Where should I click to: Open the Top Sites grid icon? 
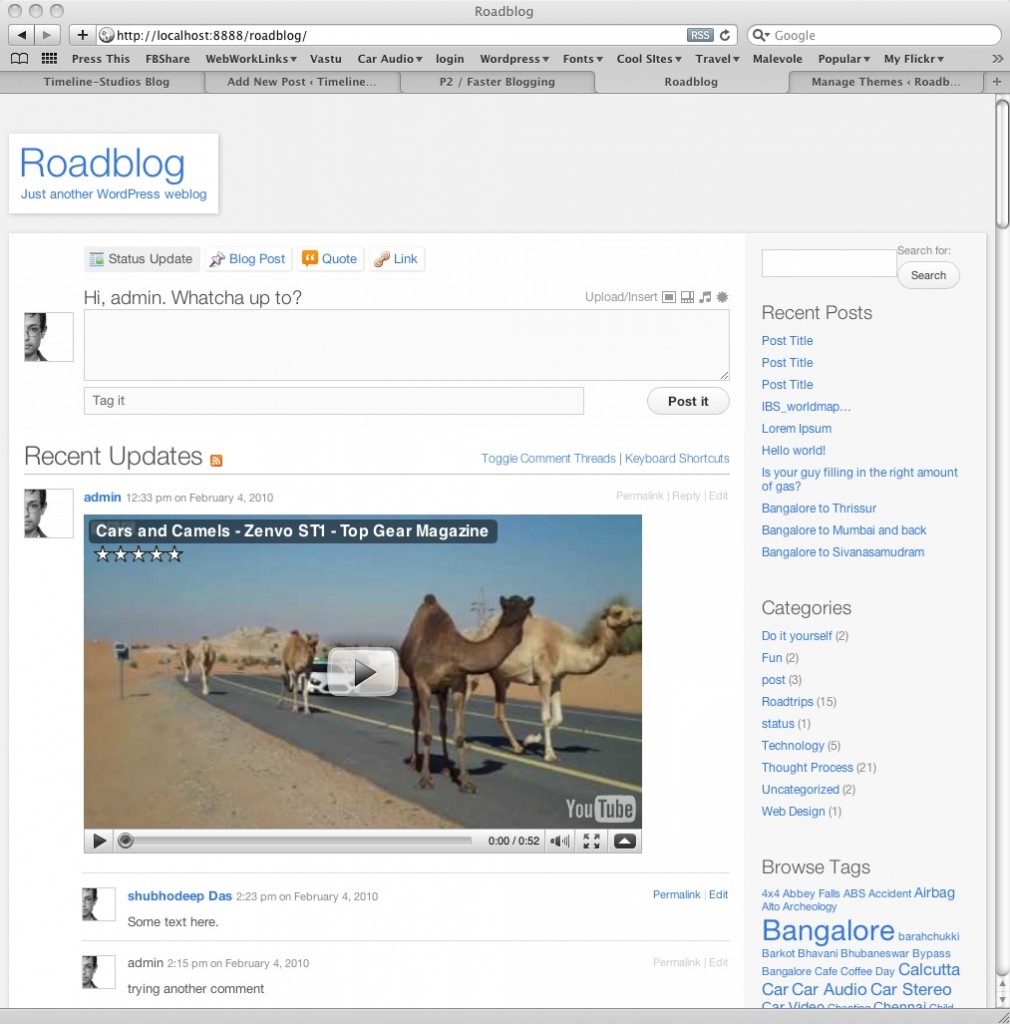[49, 59]
